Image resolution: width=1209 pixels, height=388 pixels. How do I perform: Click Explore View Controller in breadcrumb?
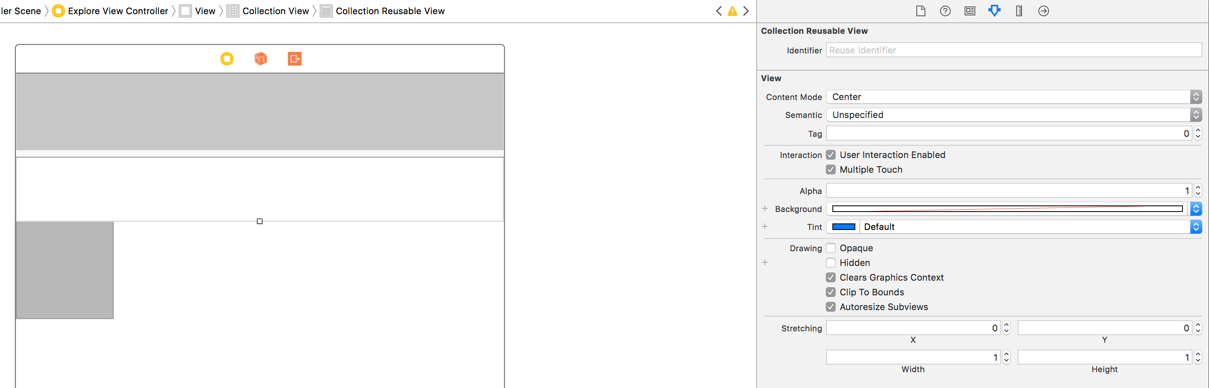pos(110,11)
